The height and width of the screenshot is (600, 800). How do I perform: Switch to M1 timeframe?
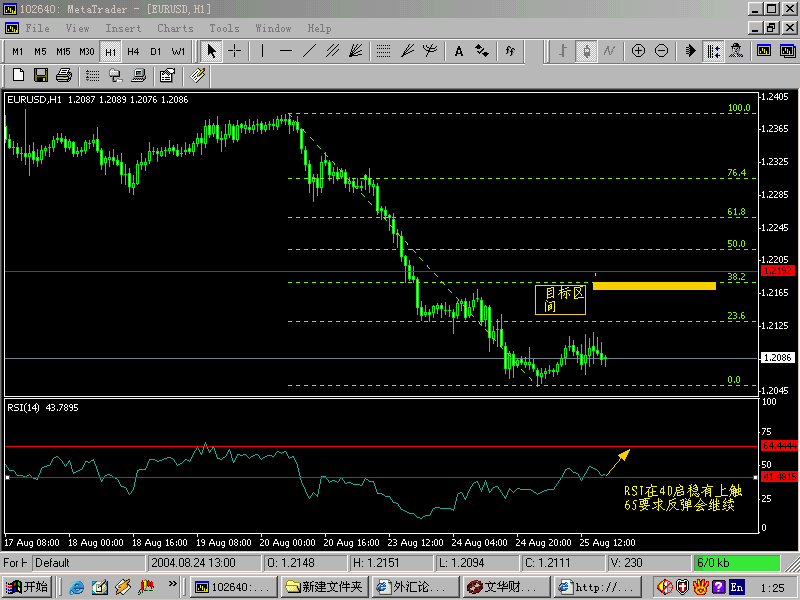[17, 52]
